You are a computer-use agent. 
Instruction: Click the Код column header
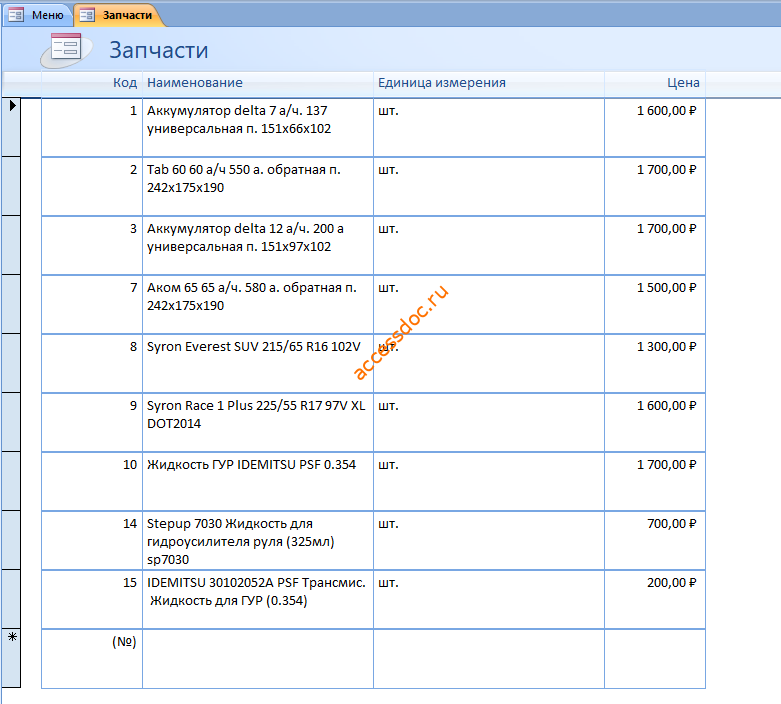click(92, 83)
